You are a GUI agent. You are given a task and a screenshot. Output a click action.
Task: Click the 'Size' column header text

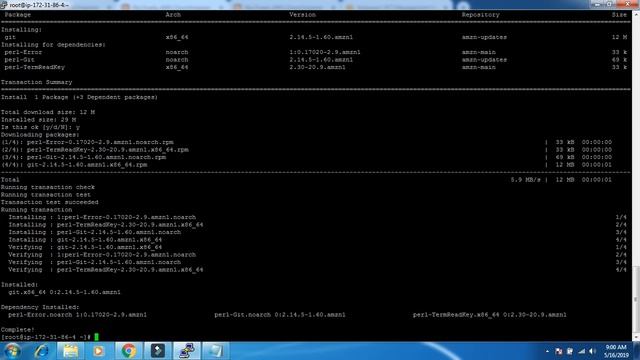pyautogui.click(x=619, y=15)
